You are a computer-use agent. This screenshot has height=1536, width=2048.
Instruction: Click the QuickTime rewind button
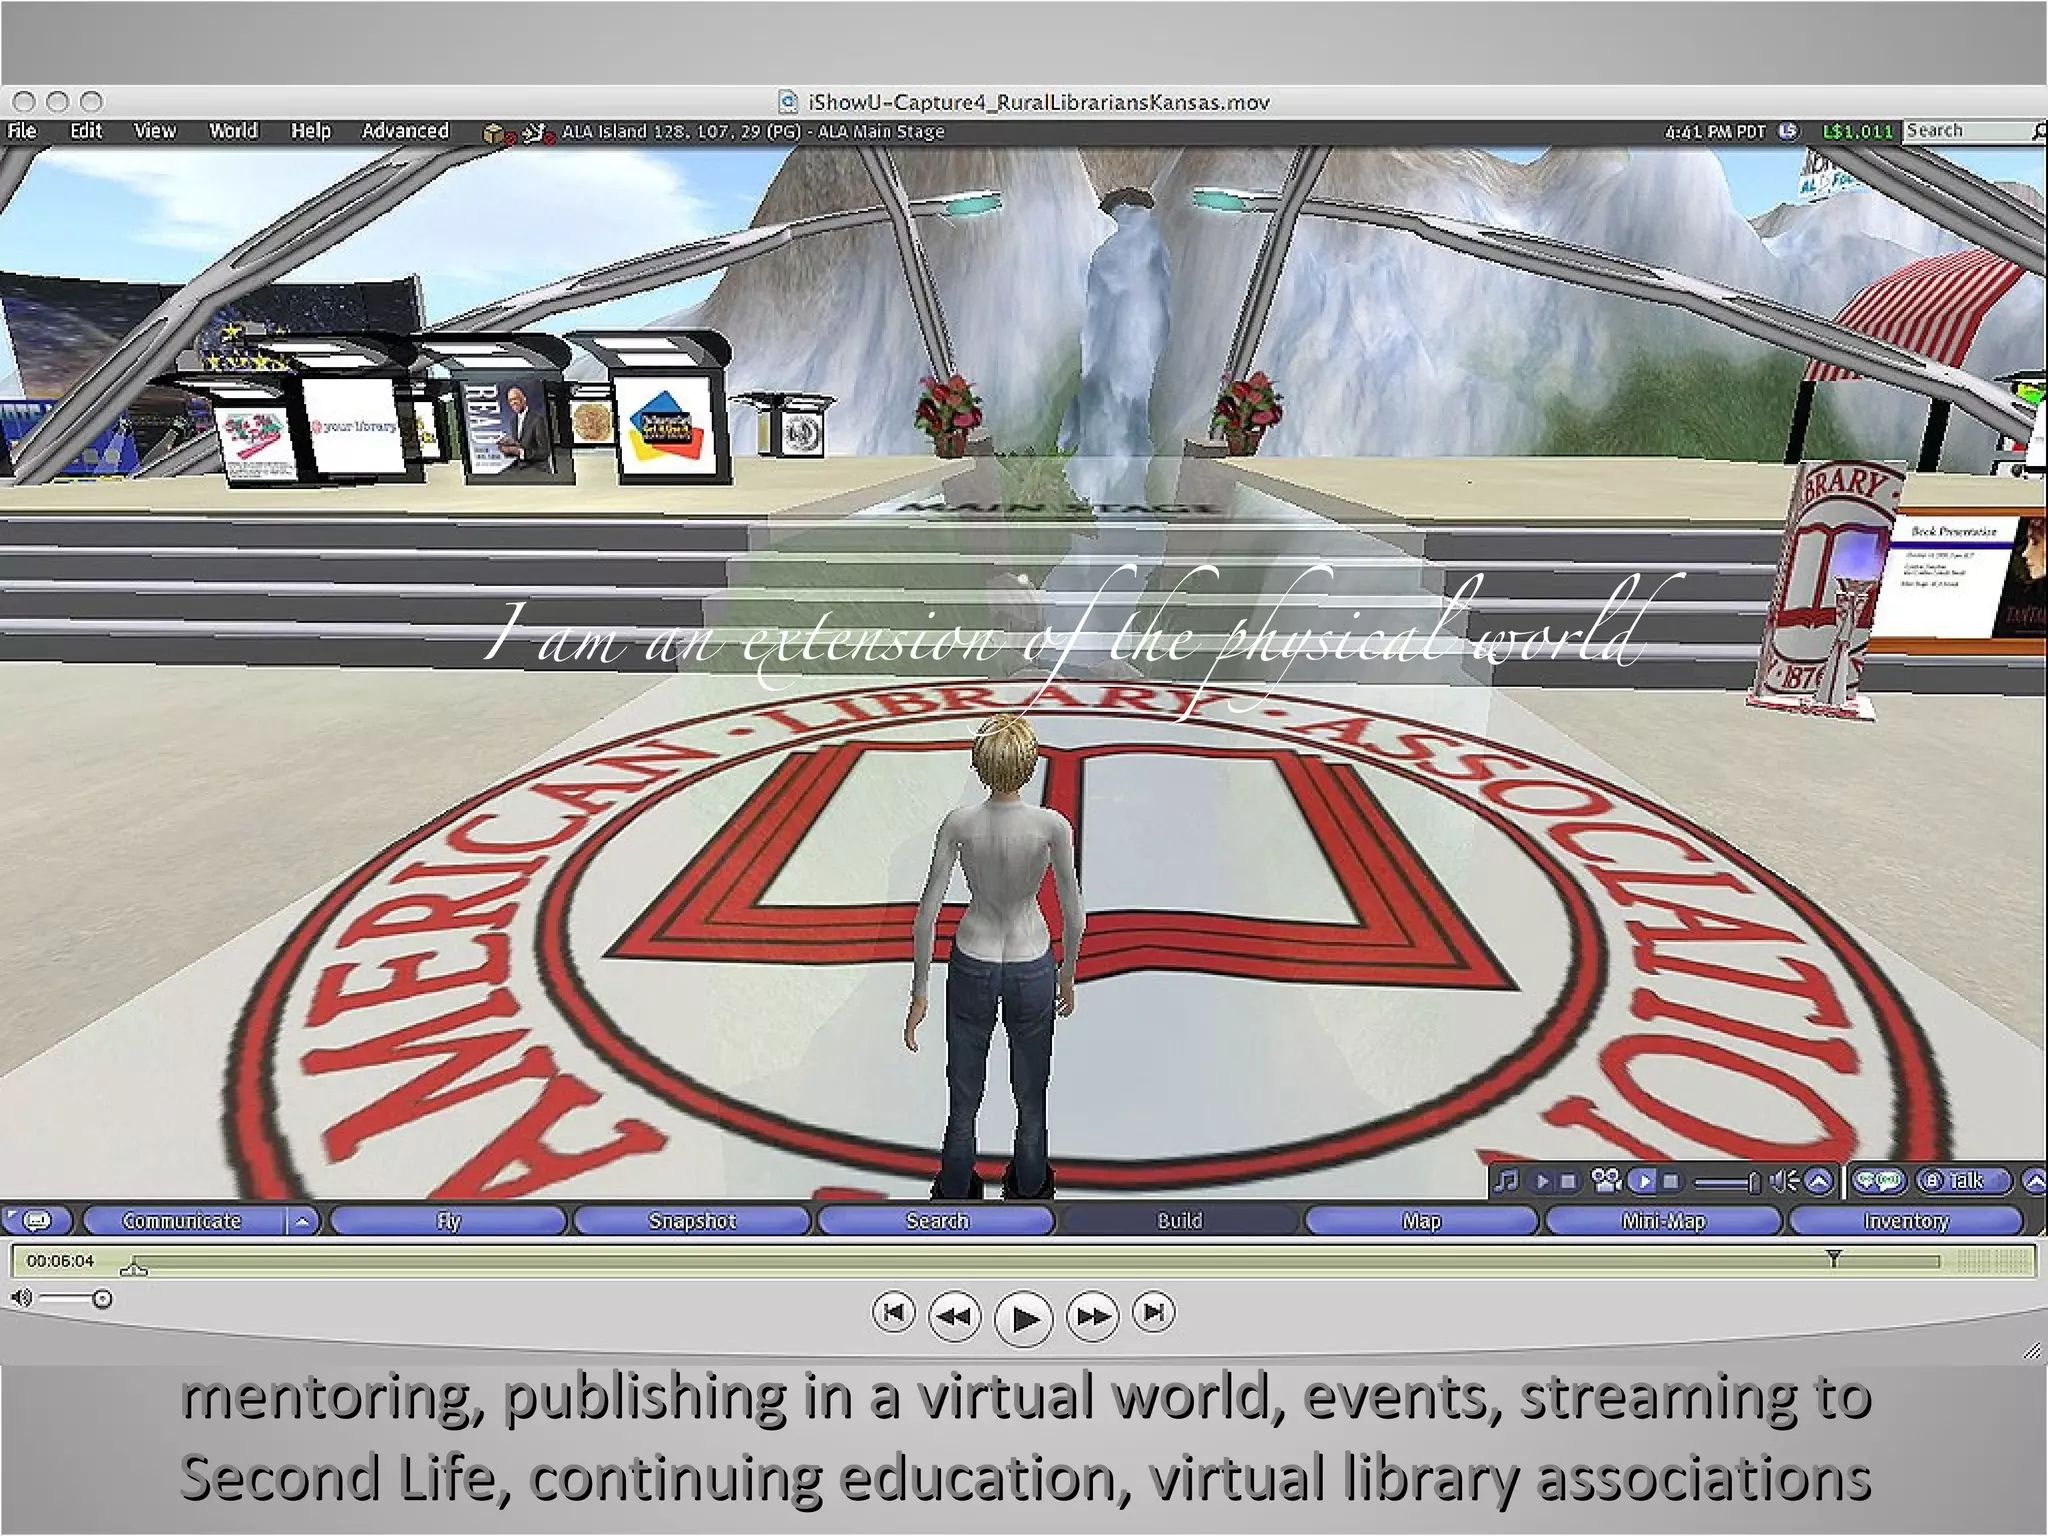955,1316
